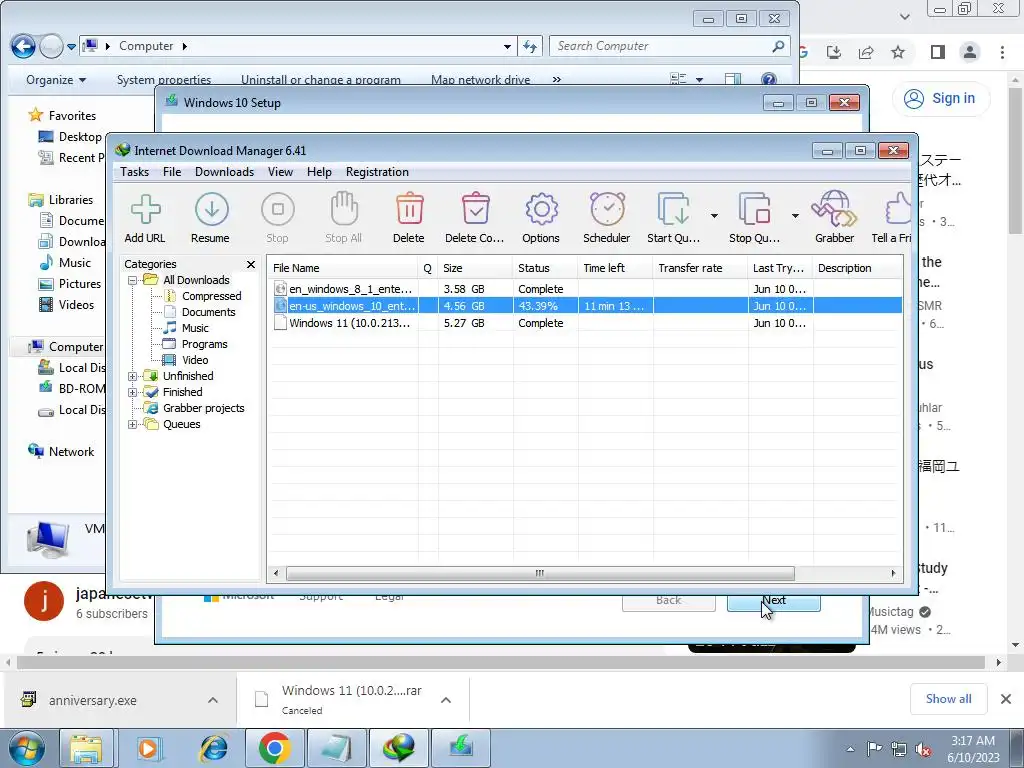Sort by Status column header
Viewport: 1024px width, 768px height.
point(545,268)
